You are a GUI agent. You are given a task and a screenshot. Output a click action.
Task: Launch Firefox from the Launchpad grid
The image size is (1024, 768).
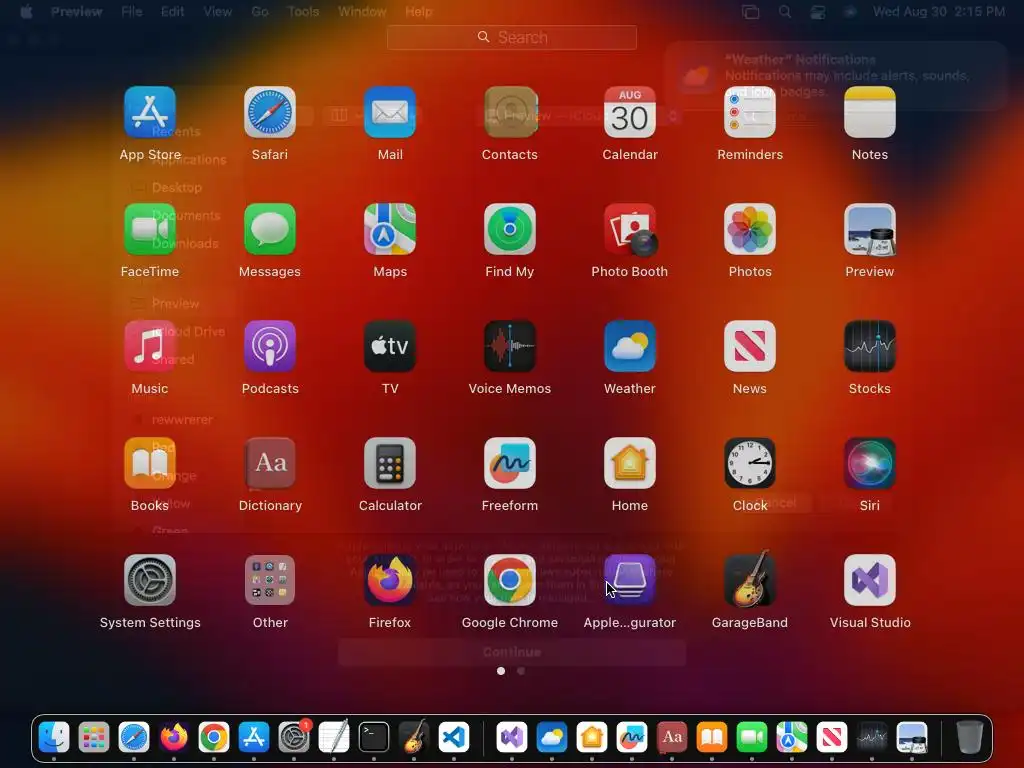[x=390, y=580]
